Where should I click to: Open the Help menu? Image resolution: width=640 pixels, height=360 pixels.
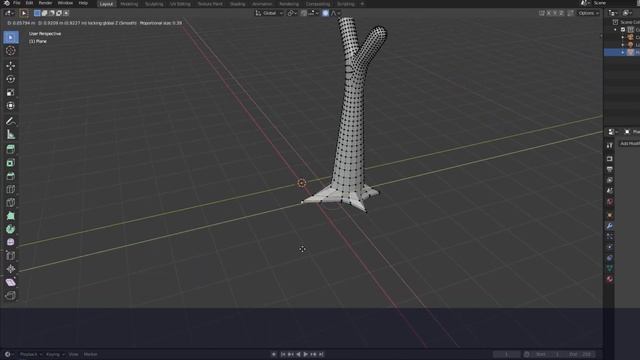(83, 3)
